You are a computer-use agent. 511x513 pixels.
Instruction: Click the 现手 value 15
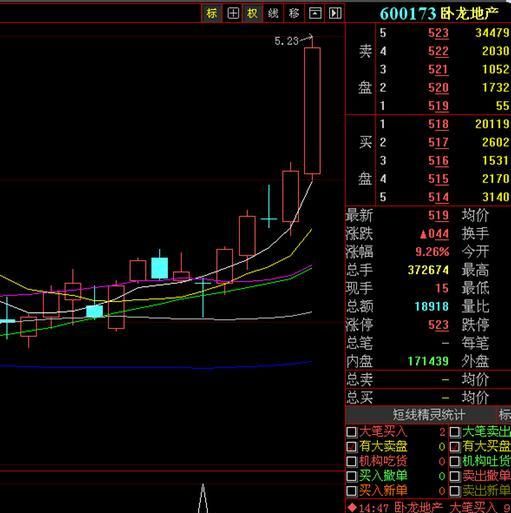point(442,288)
